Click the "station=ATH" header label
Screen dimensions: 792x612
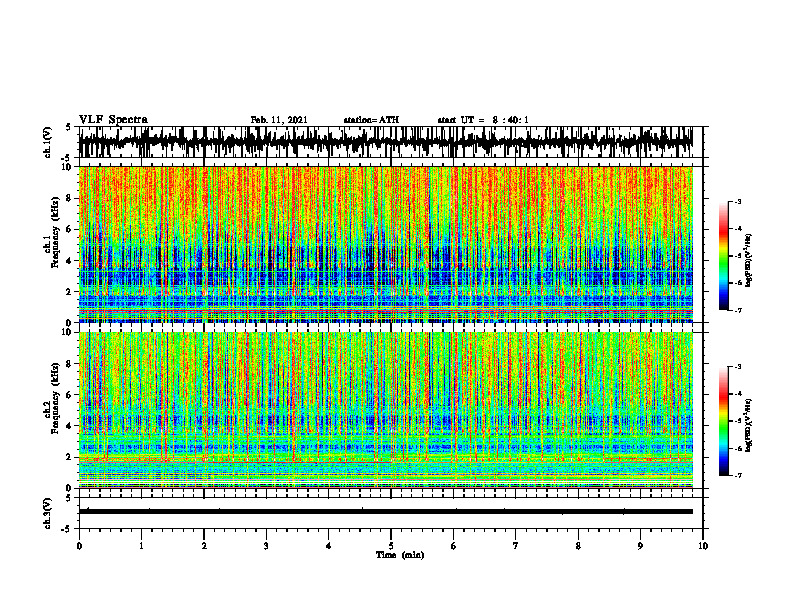point(371,120)
